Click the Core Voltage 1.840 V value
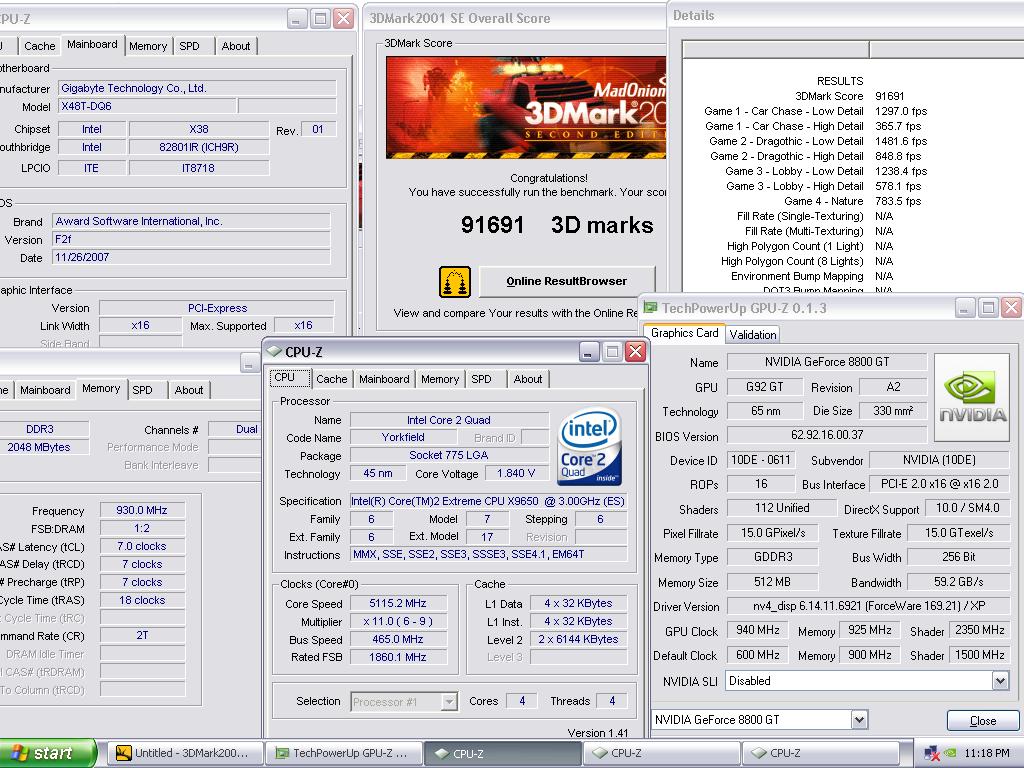The height and width of the screenshot is (768, 1024). 516,473
